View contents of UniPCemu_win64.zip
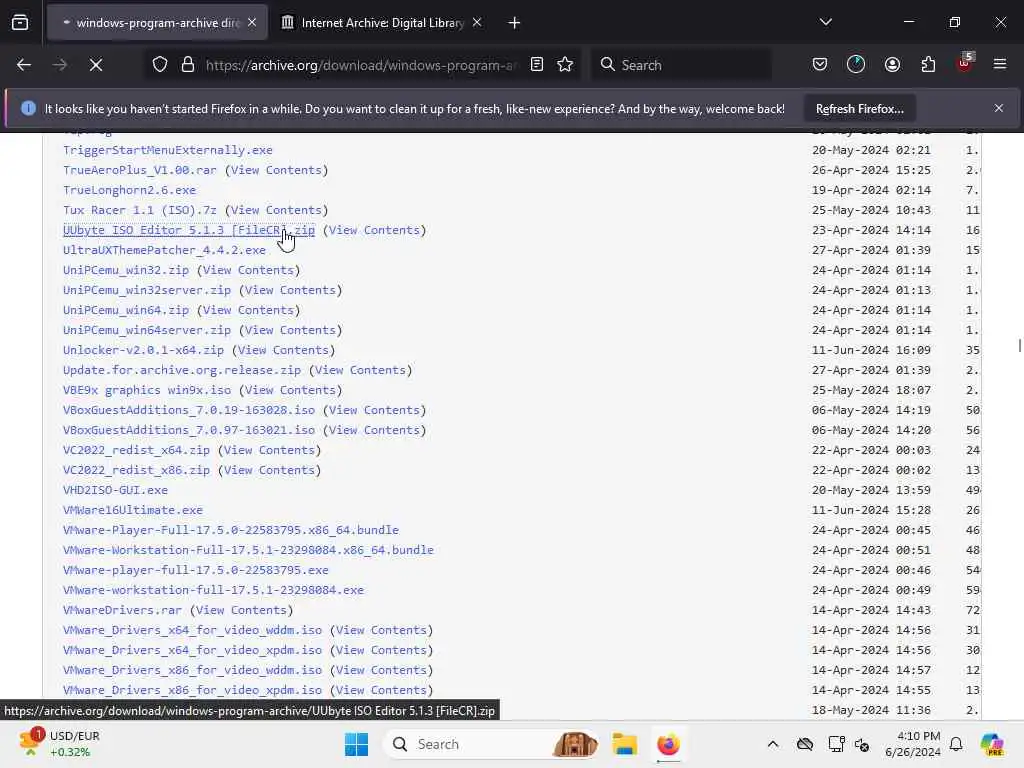Viewport: 1024px width, 768px height. (248, 310)
